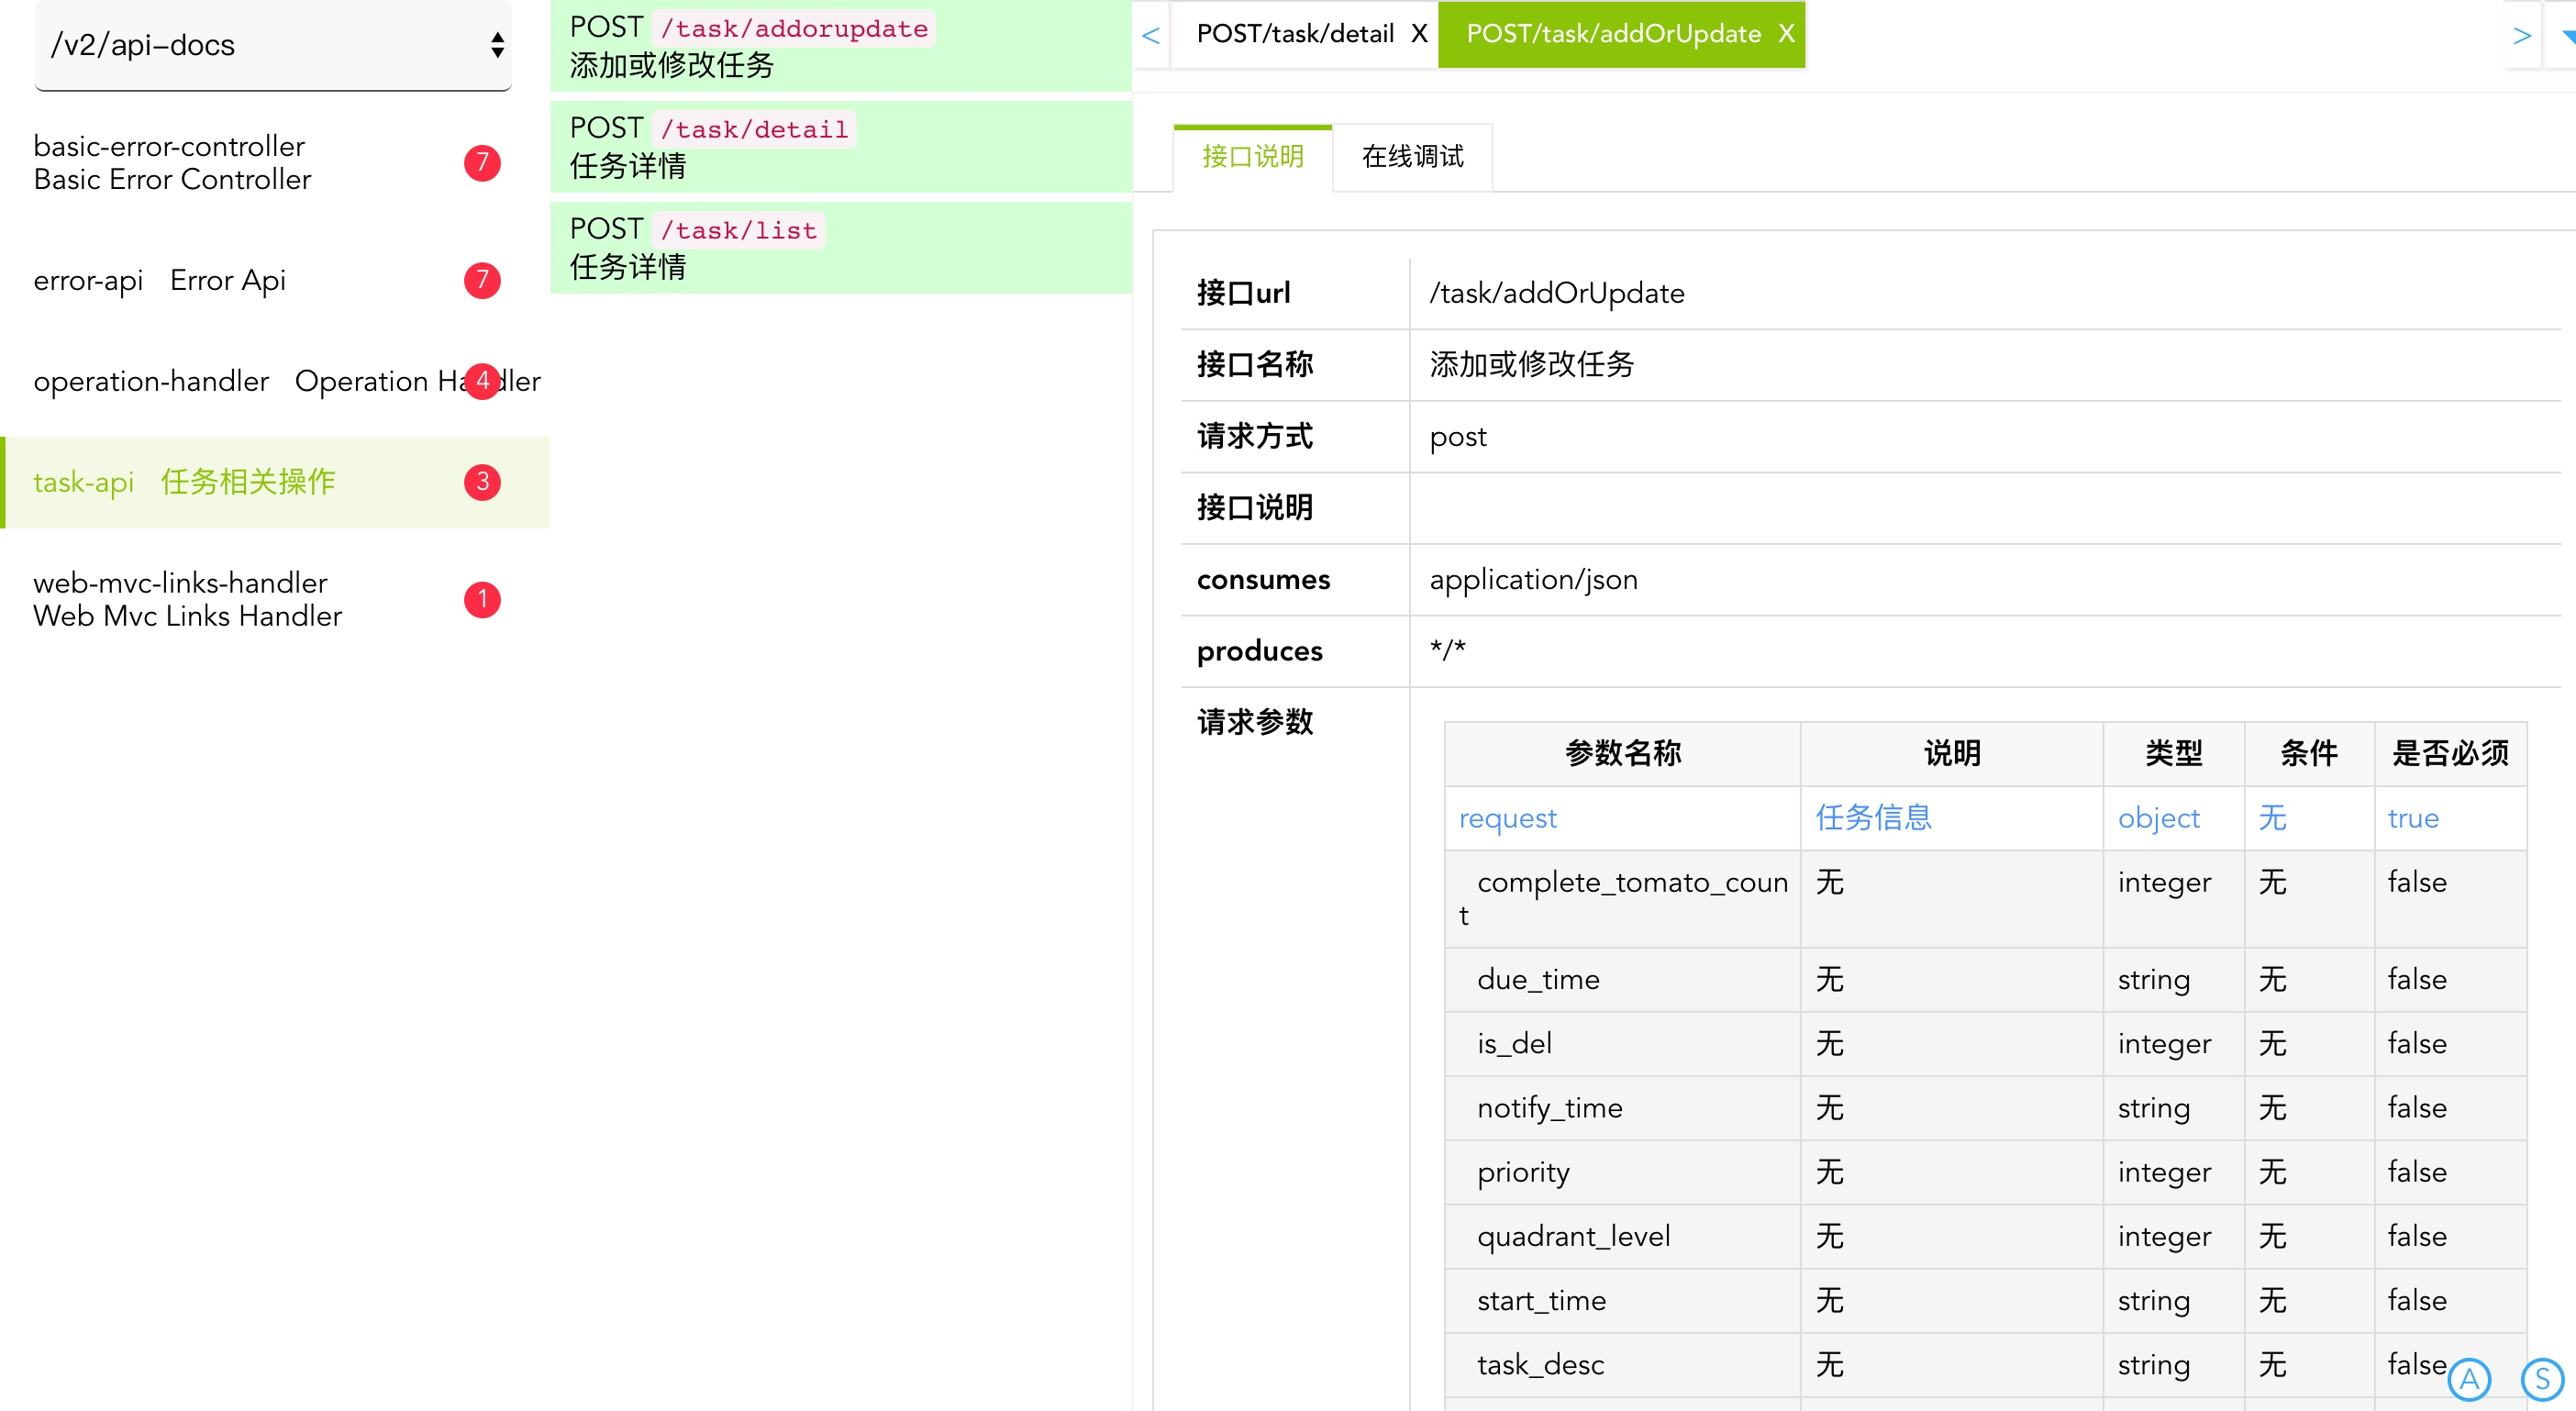The width and height of the screenshot is (2576, 1411).
Task: Switch to the 接口说明 tab
Action: coord(1252,157)
